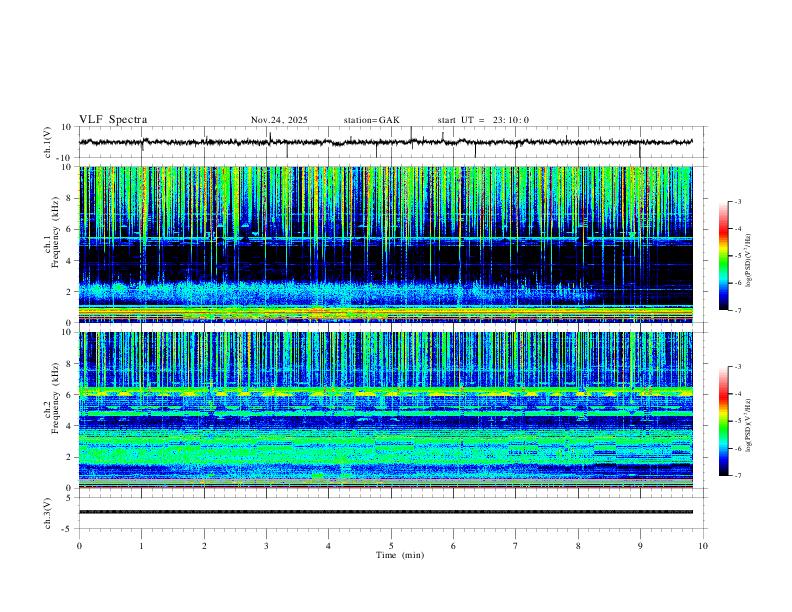Image resolution: width=792 pixels, height=612 pixels.
Task: Click the "-7" tick on ch.1 color bar
Action: tap(737, 310)
